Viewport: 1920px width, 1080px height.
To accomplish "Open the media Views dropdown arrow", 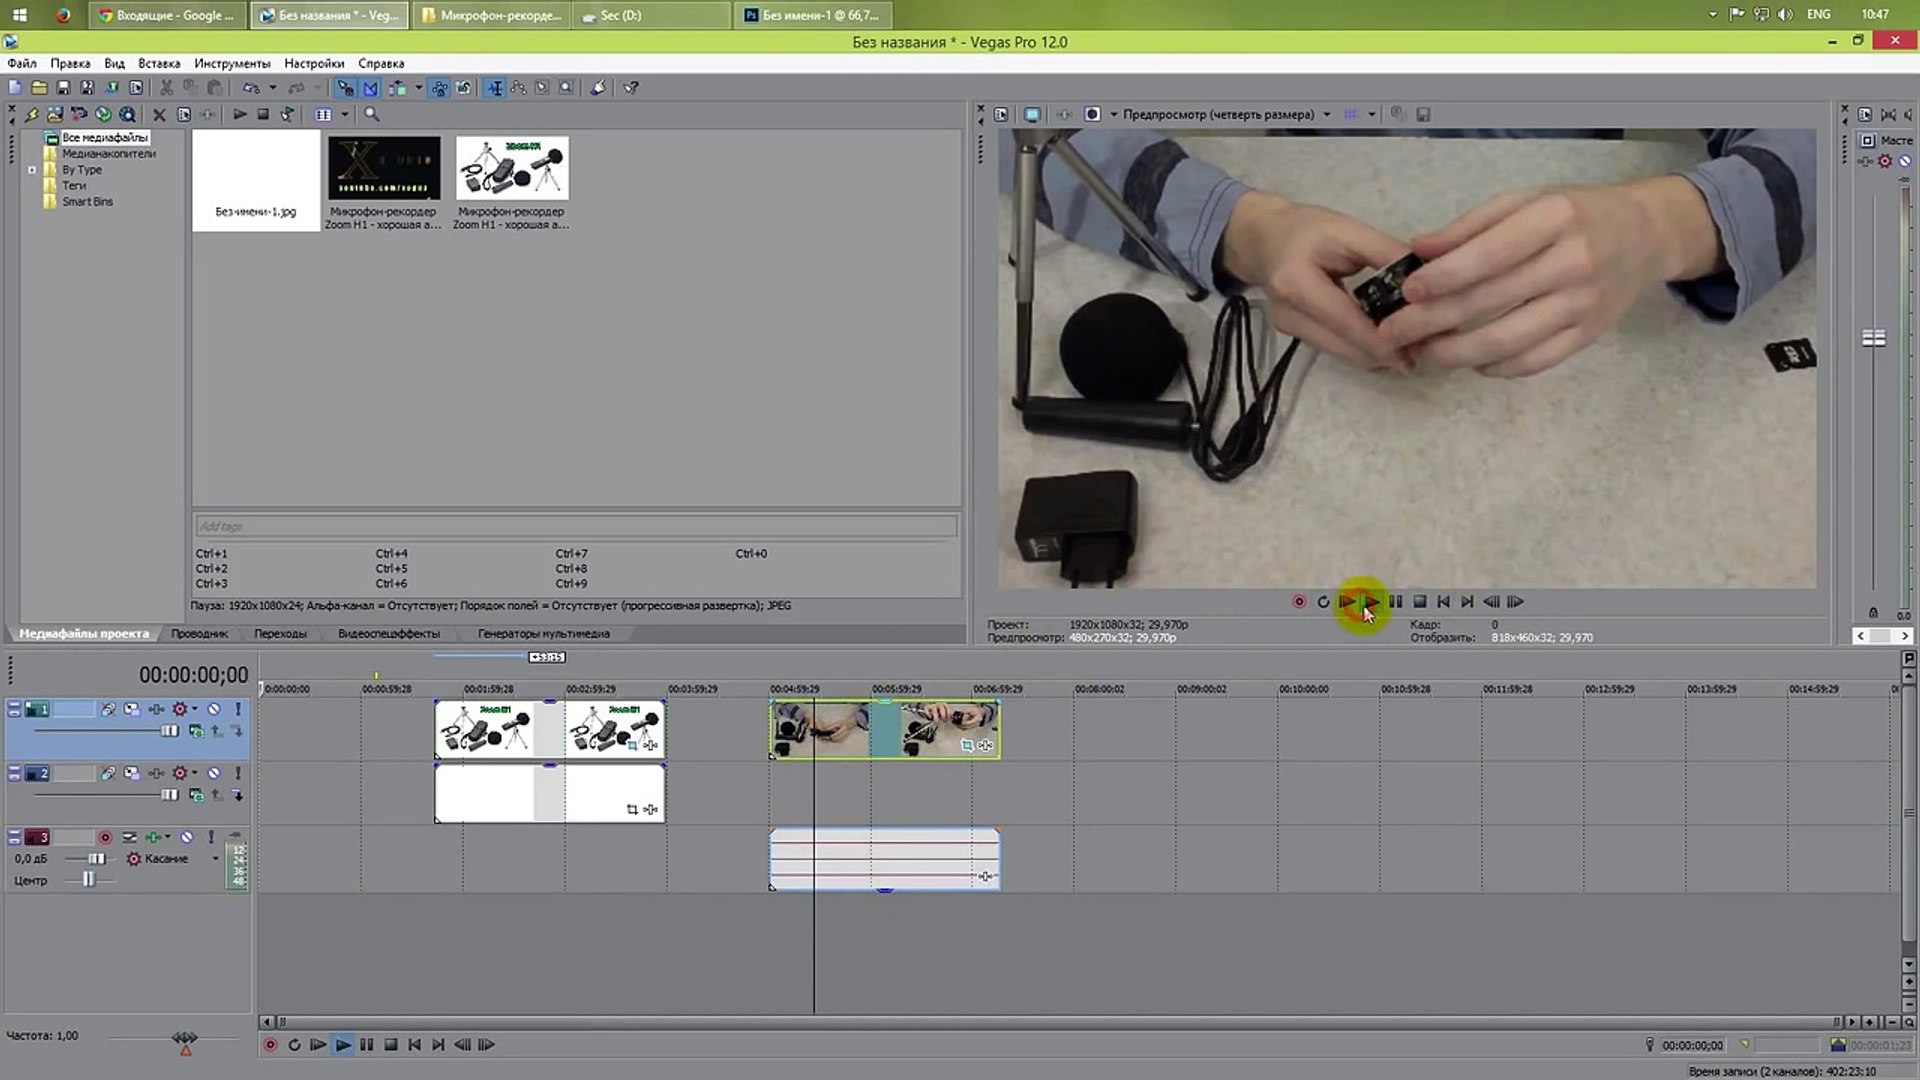I will pos(344,115).
